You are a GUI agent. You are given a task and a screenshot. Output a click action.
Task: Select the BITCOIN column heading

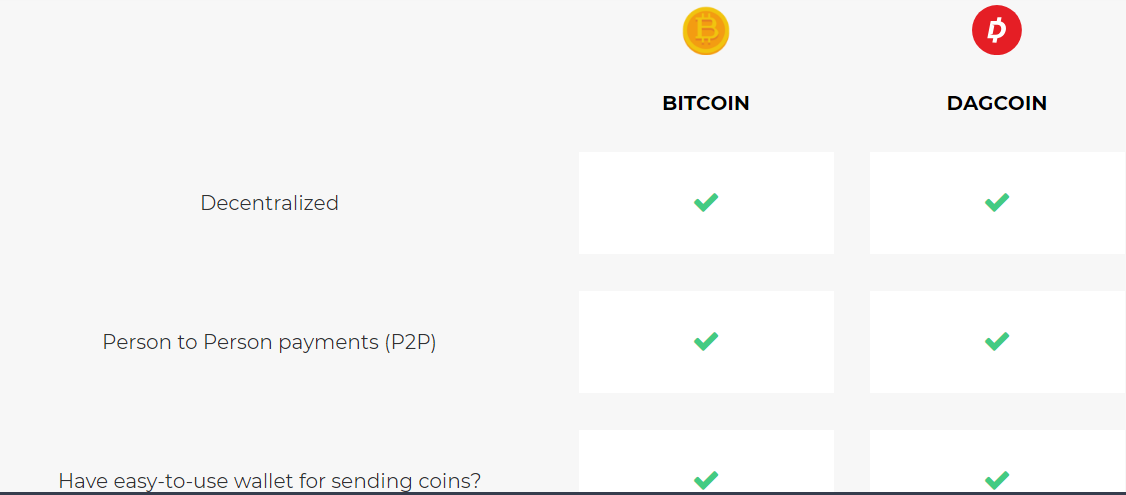706,103
